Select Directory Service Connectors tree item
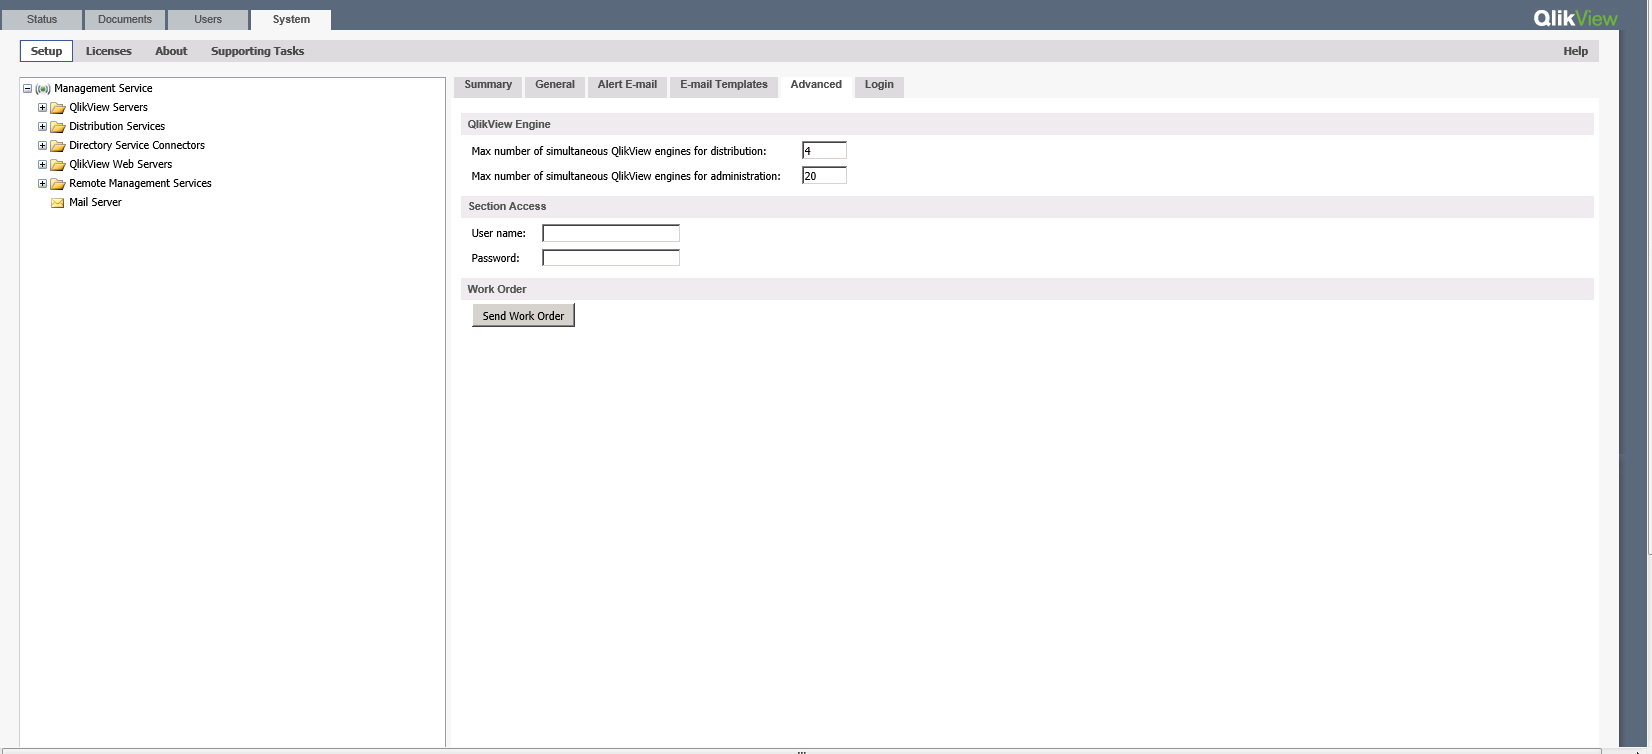The width and height of the screenshot is (1652, 754). (137, 146)
